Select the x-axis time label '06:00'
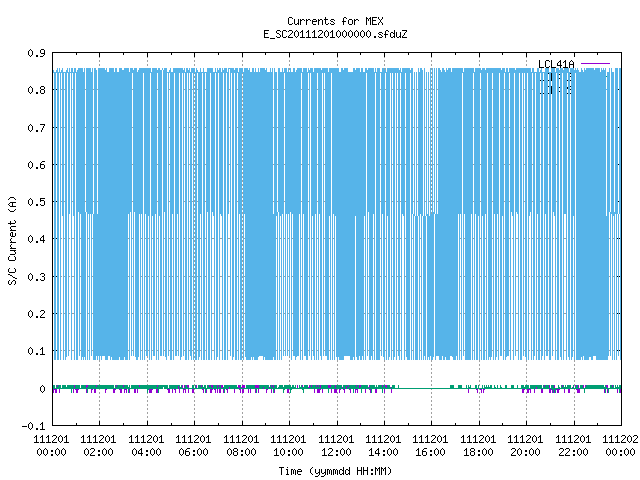The height and width of the screenshot is (480, 640). 193,453
